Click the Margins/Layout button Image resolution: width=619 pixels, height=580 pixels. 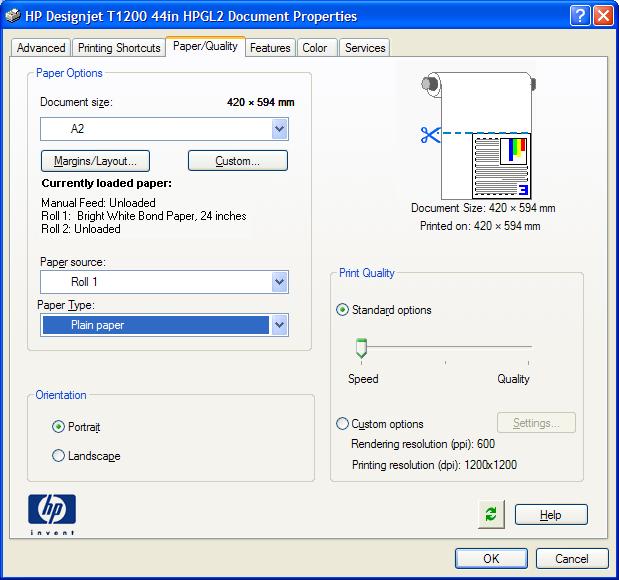pos(95,161)
